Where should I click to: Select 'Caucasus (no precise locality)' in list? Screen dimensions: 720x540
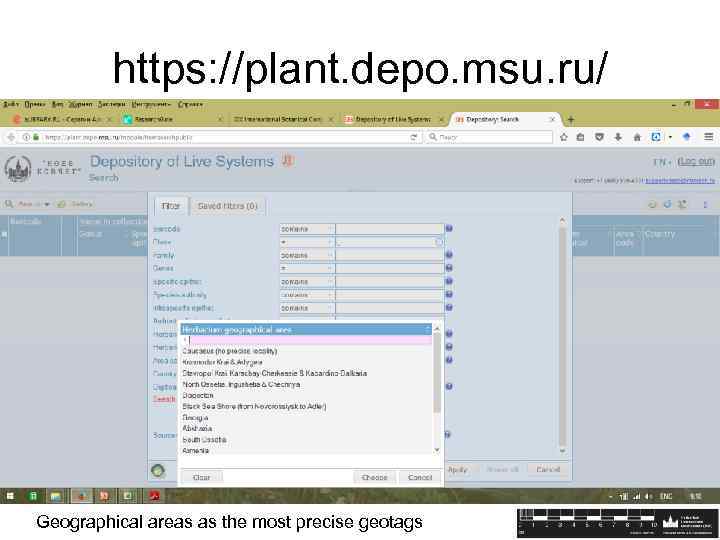(230, 351)
